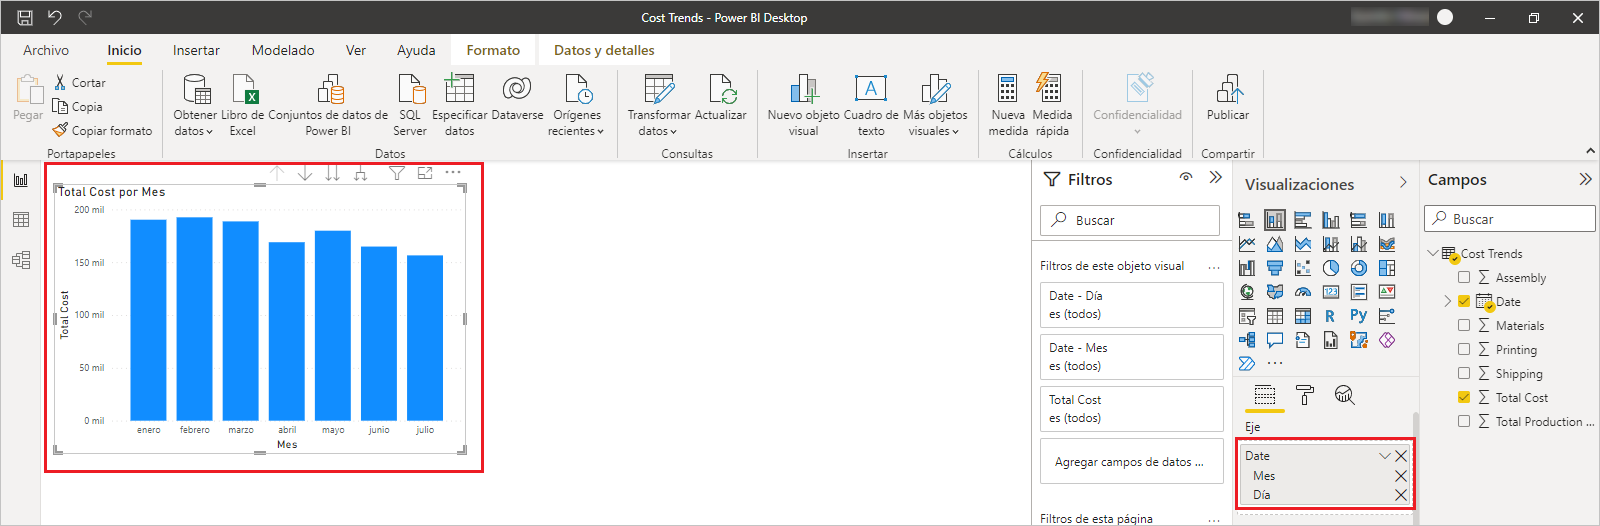Click Cortar scissors button
This screenshot has height=526, width=1600.
[79, 83]
